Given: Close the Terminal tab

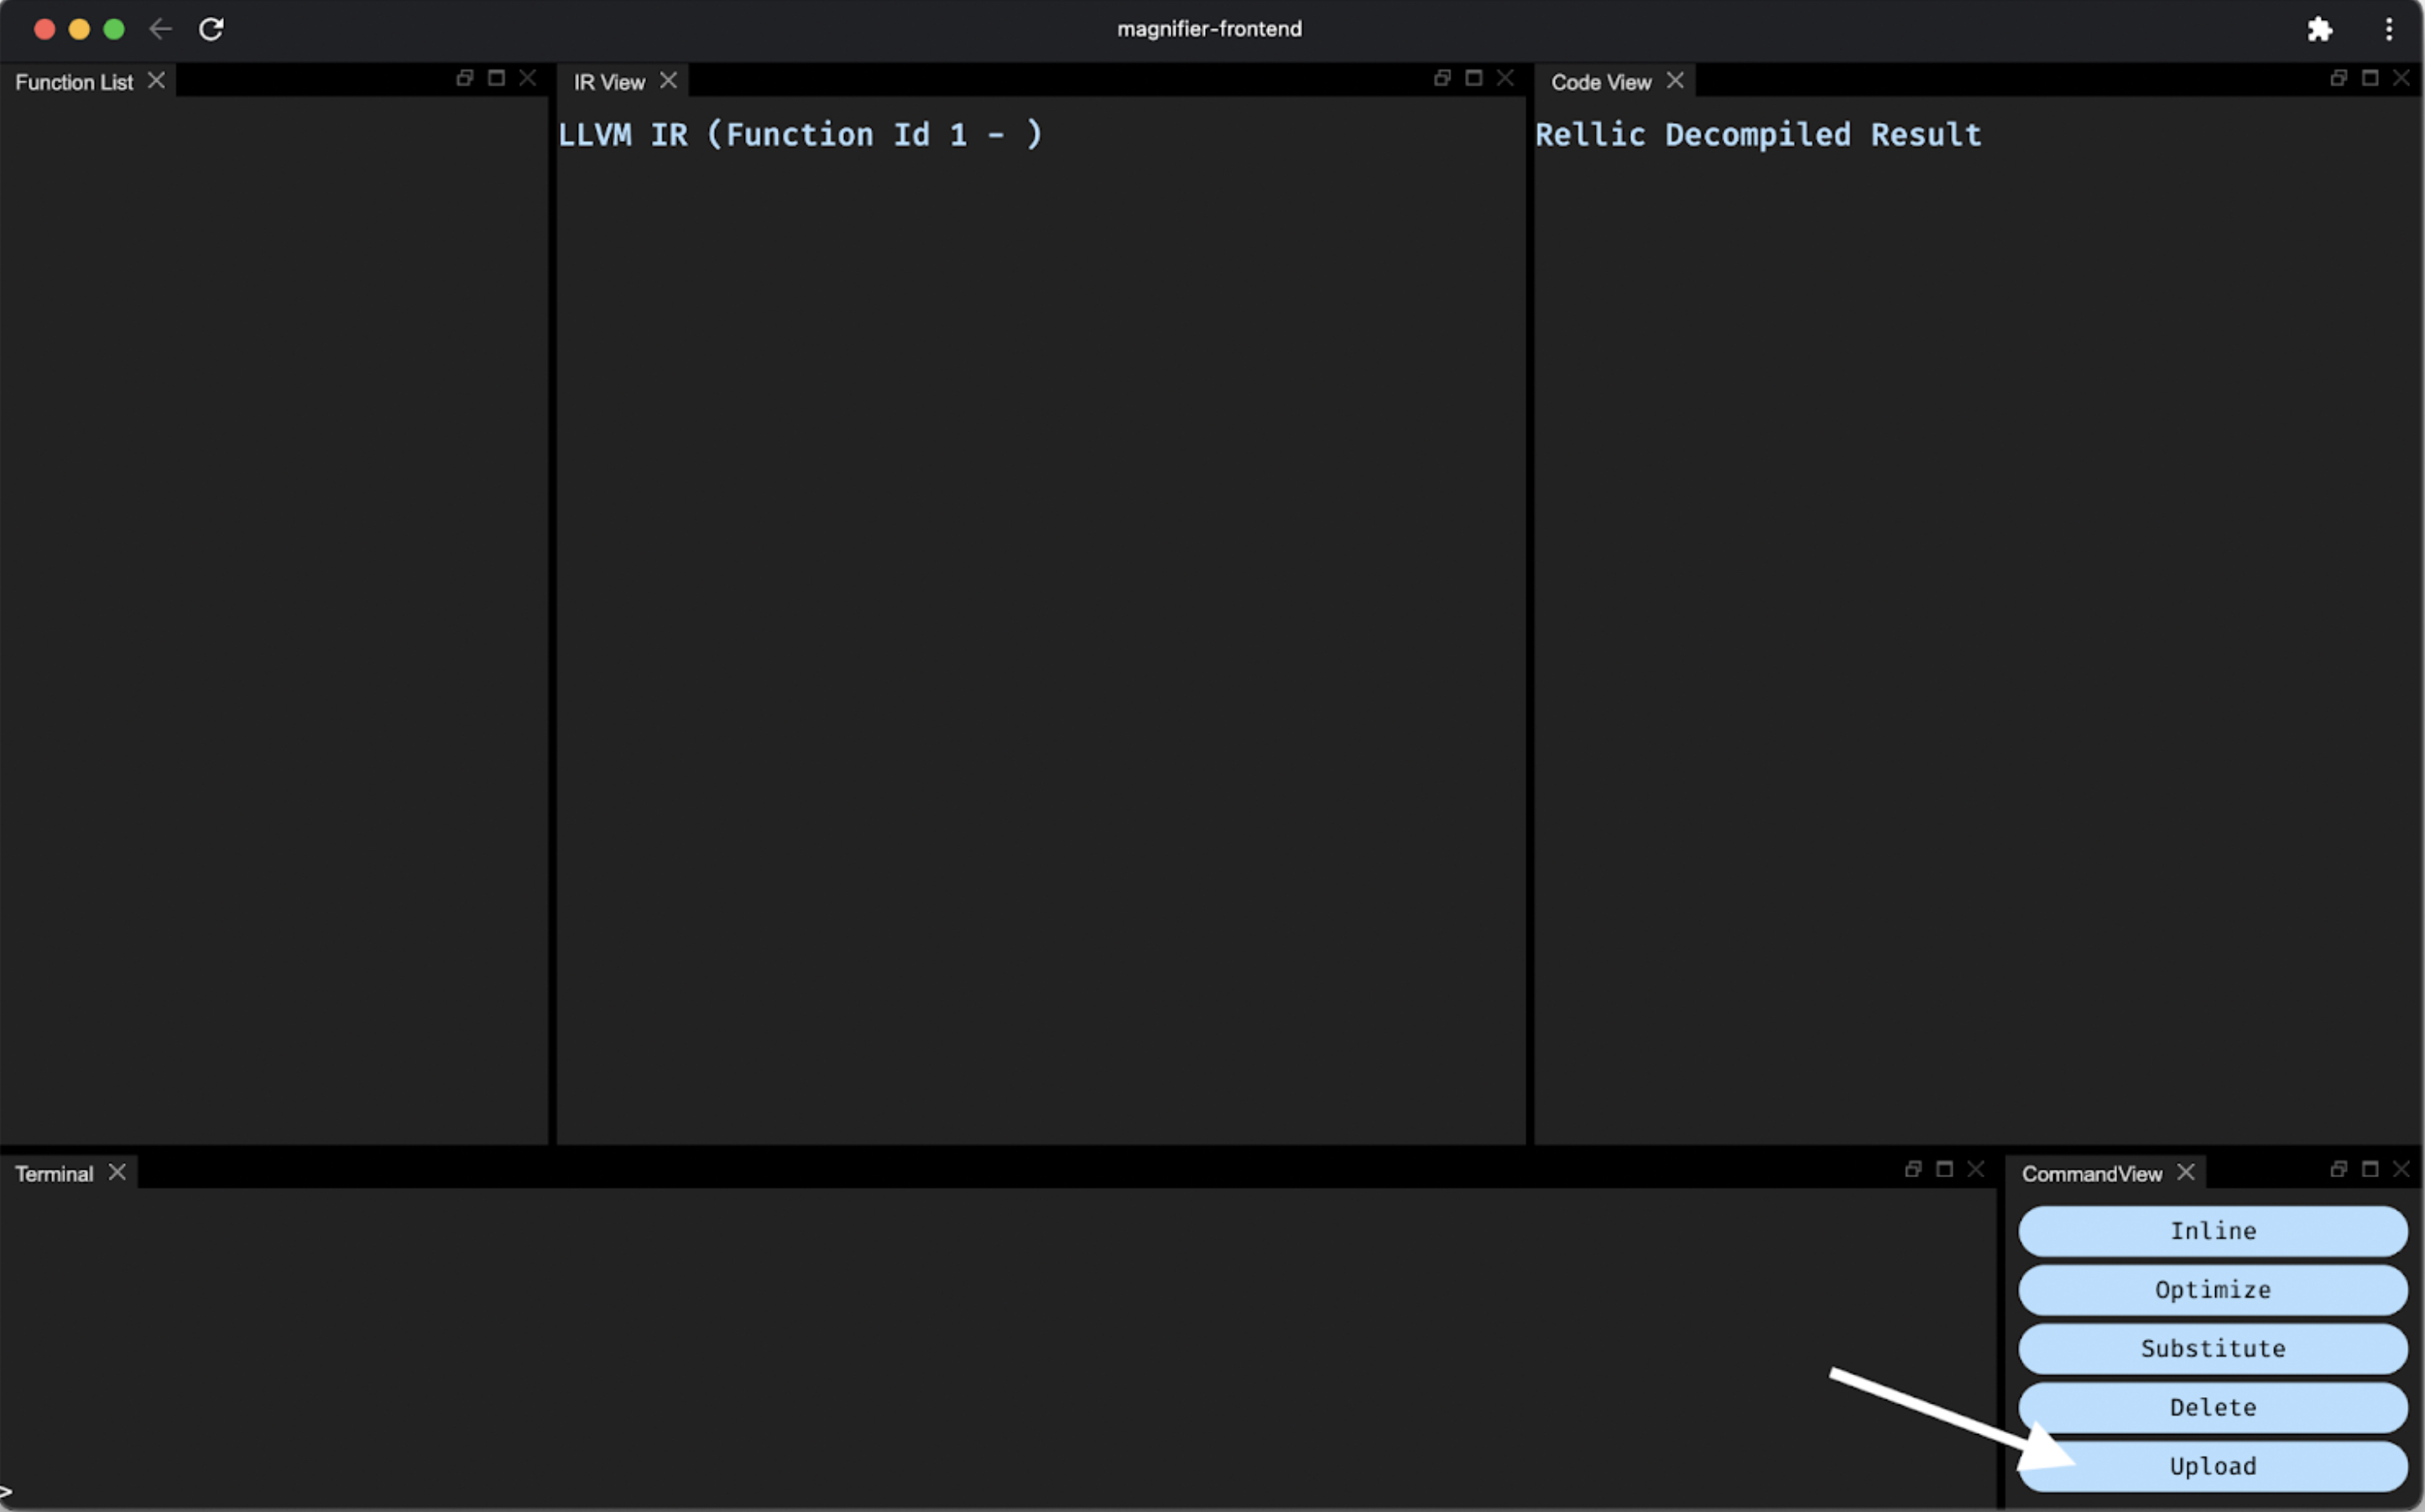Looking at the screenshot, I should pos(117,1172).
